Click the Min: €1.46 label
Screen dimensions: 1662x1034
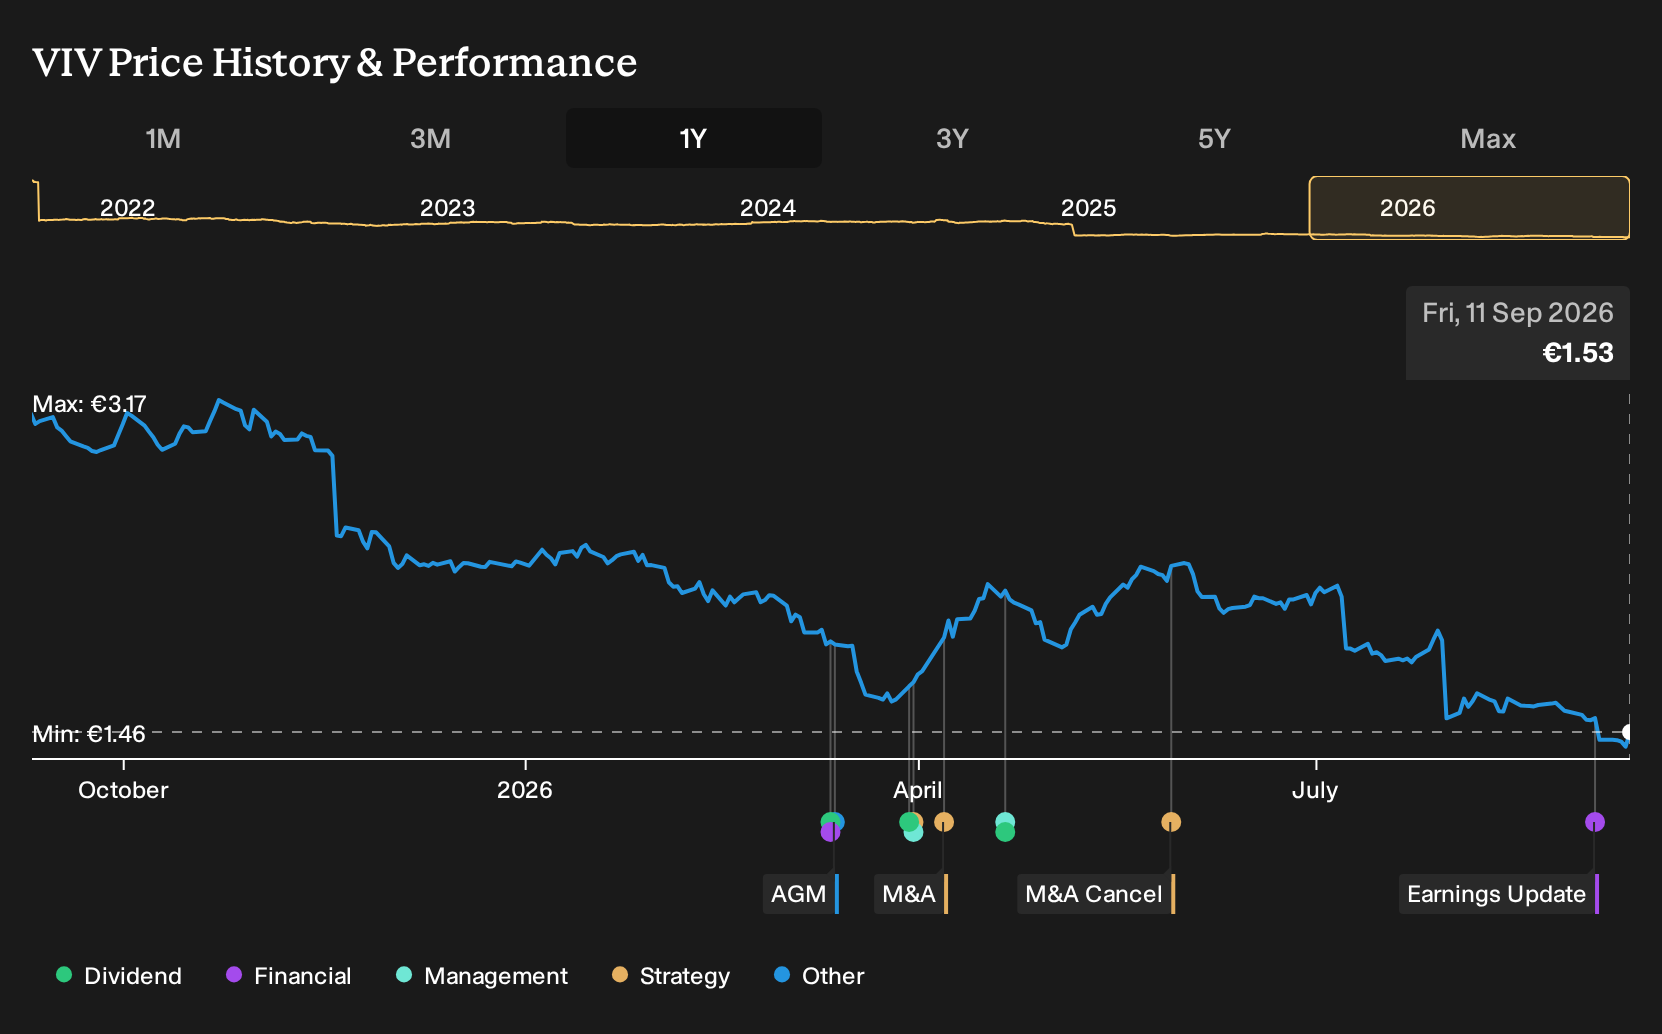point(89,734)
